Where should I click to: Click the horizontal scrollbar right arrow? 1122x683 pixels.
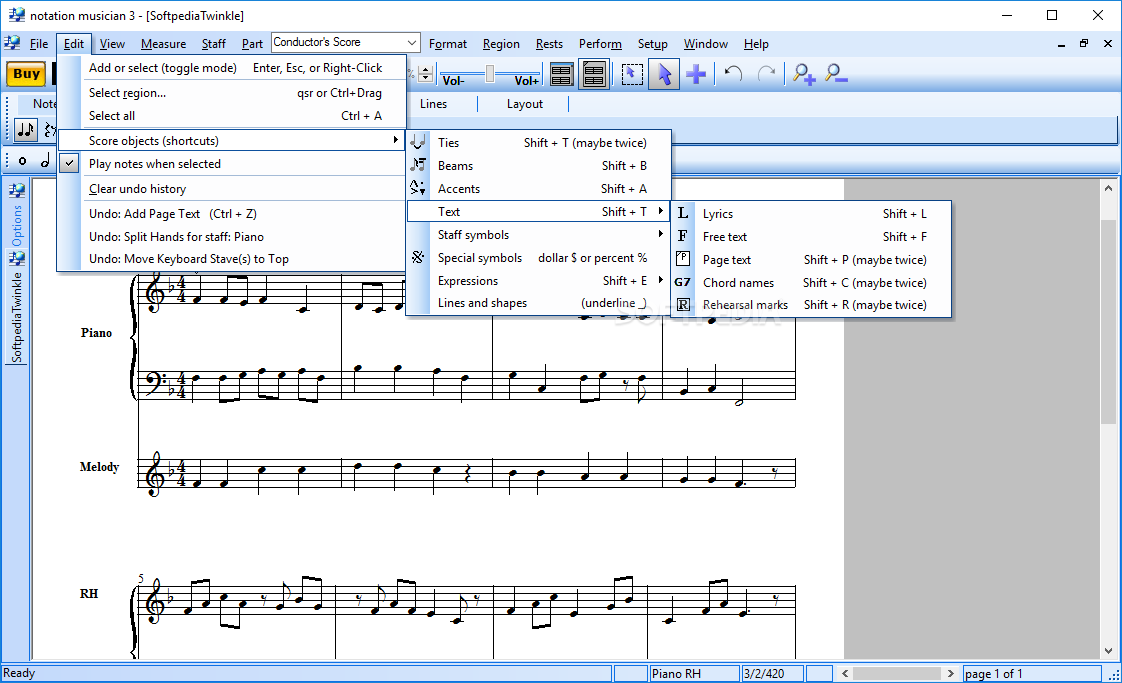[x=950, y=674]
